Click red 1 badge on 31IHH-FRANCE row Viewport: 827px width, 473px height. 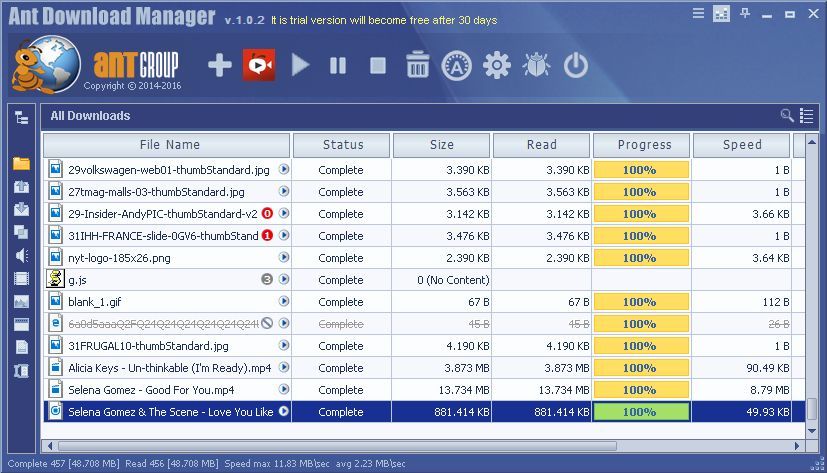[x=267, y=235]
